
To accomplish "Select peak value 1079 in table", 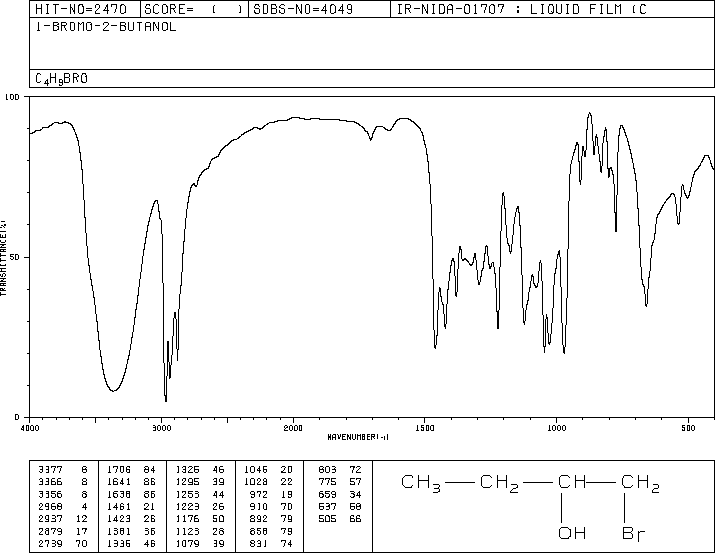I will coord(187,543).
